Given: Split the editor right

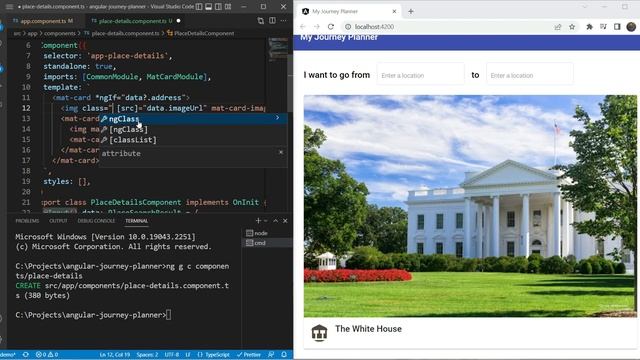Looking at the screenshot, I should click(272, 21).
